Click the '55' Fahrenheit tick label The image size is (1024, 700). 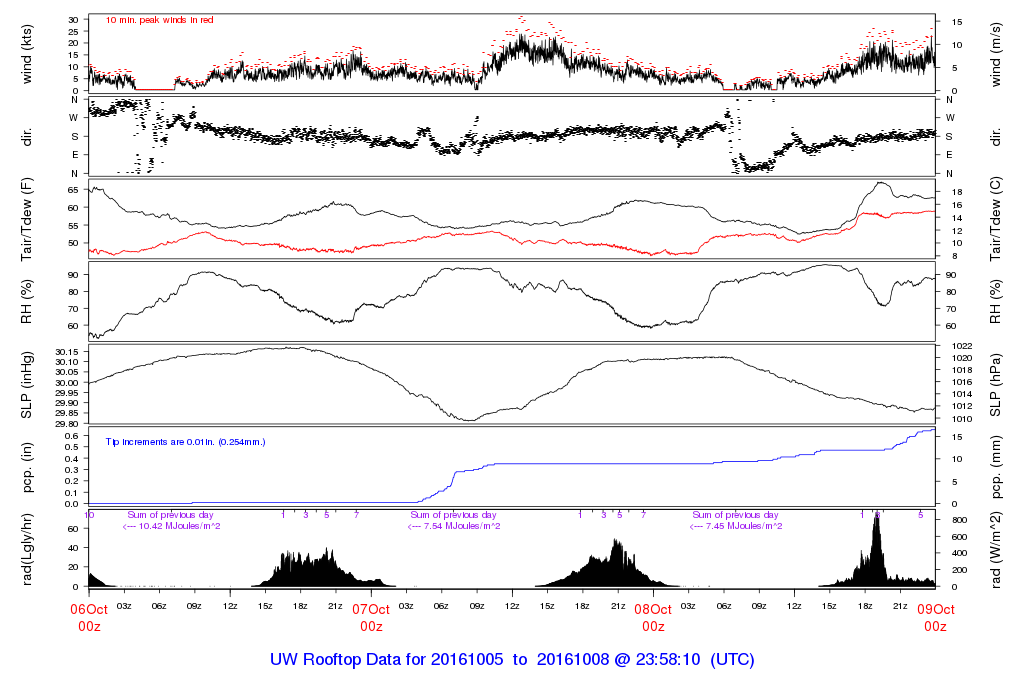tap(73, 225)
